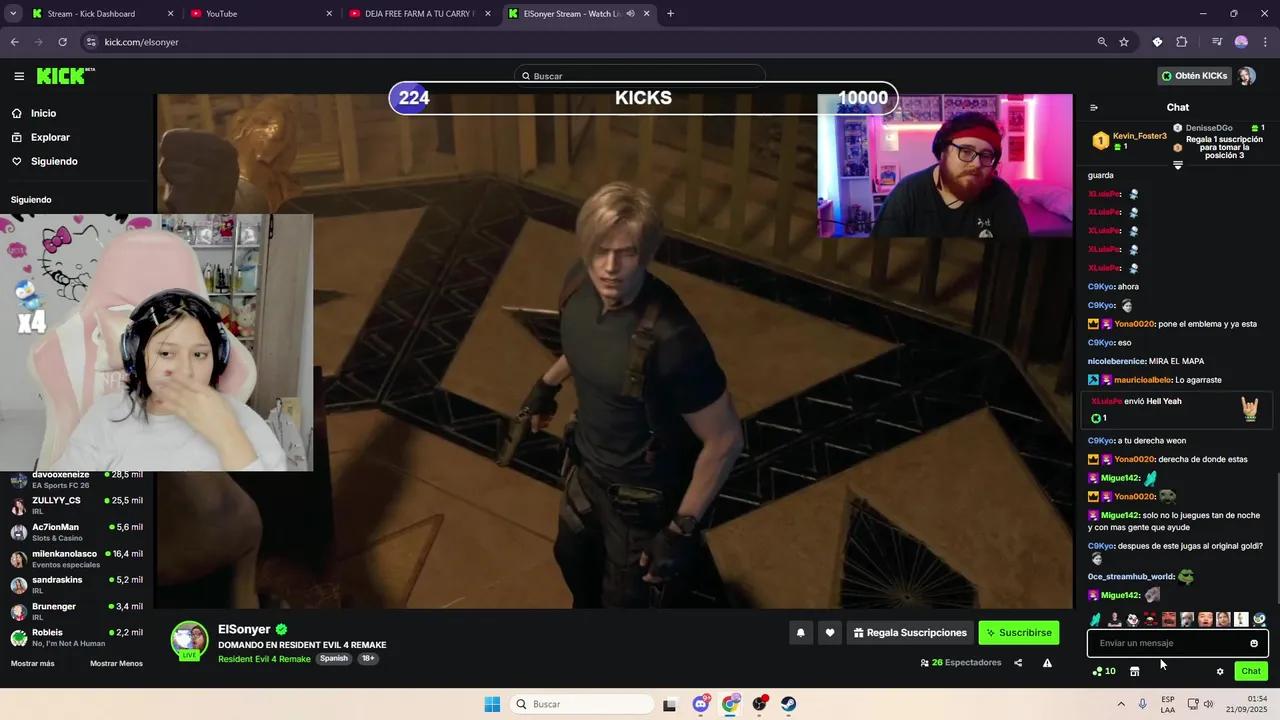This screenshot has height=720, width=1280.
Task: Collapse the list with Mostrar Menos
Action: 116,664
